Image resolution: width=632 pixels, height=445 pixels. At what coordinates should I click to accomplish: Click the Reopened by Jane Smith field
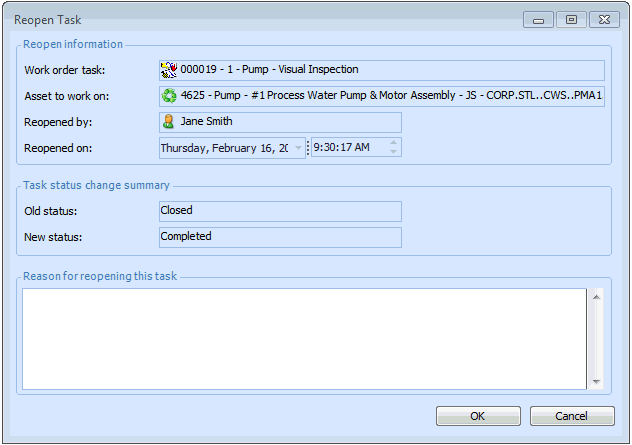coord(290,122)
